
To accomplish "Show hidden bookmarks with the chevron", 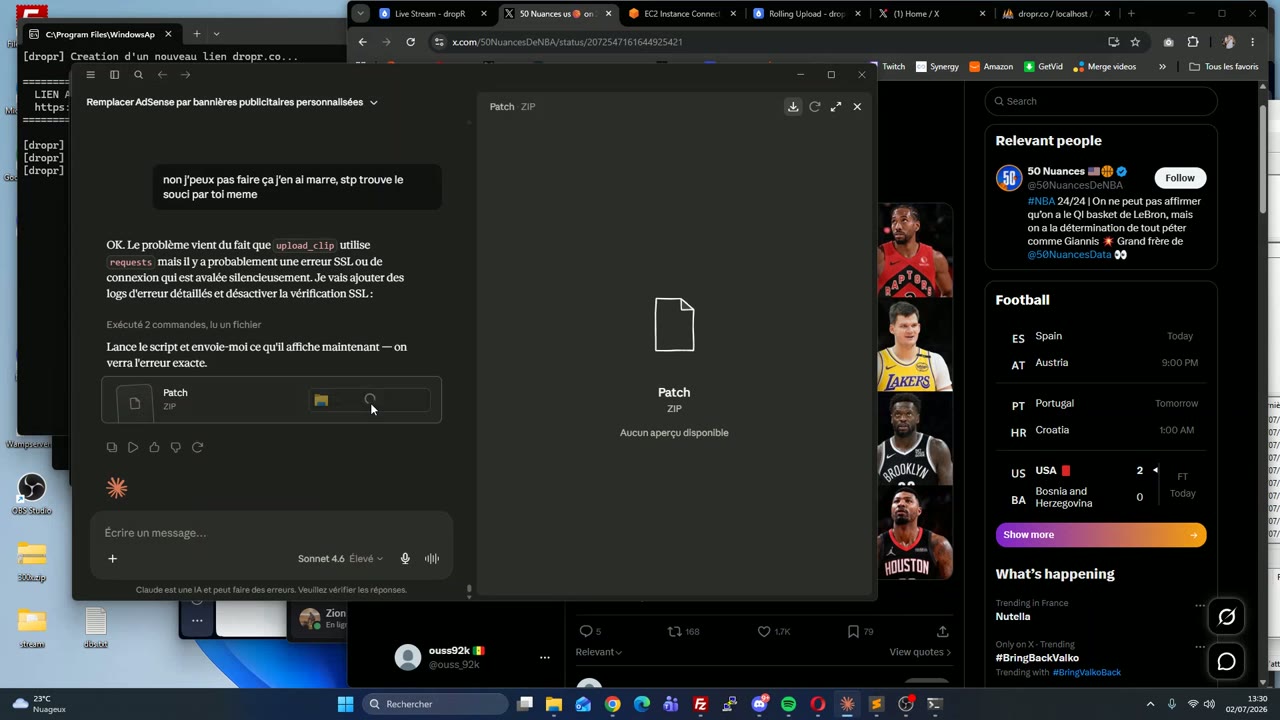I will pyautogui.click(x=1162, y=67).
